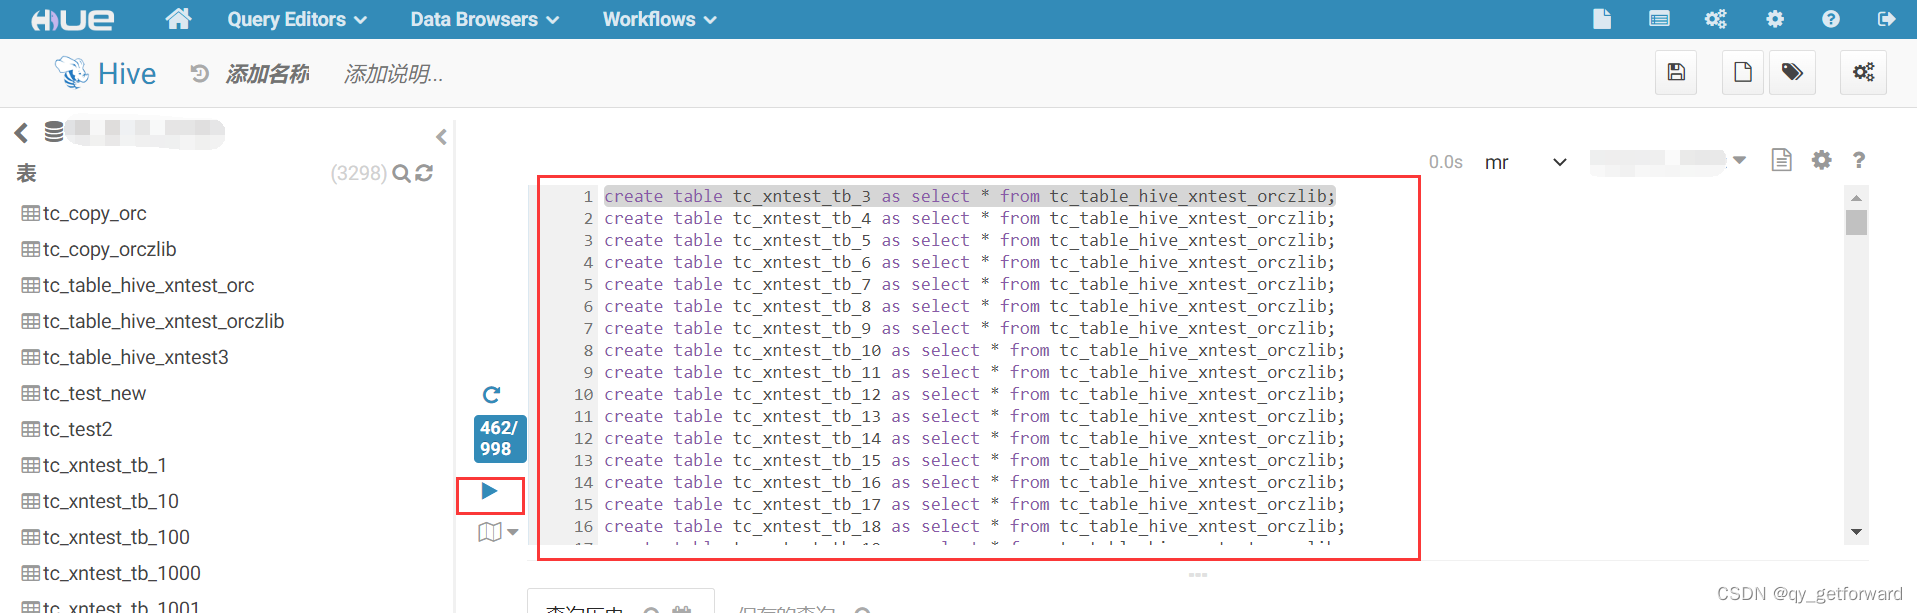Click the editor scrollbar down arrow
The height and width of the screenshot is (613, 1917).
pyautogui.click(x=1856, y=532)
